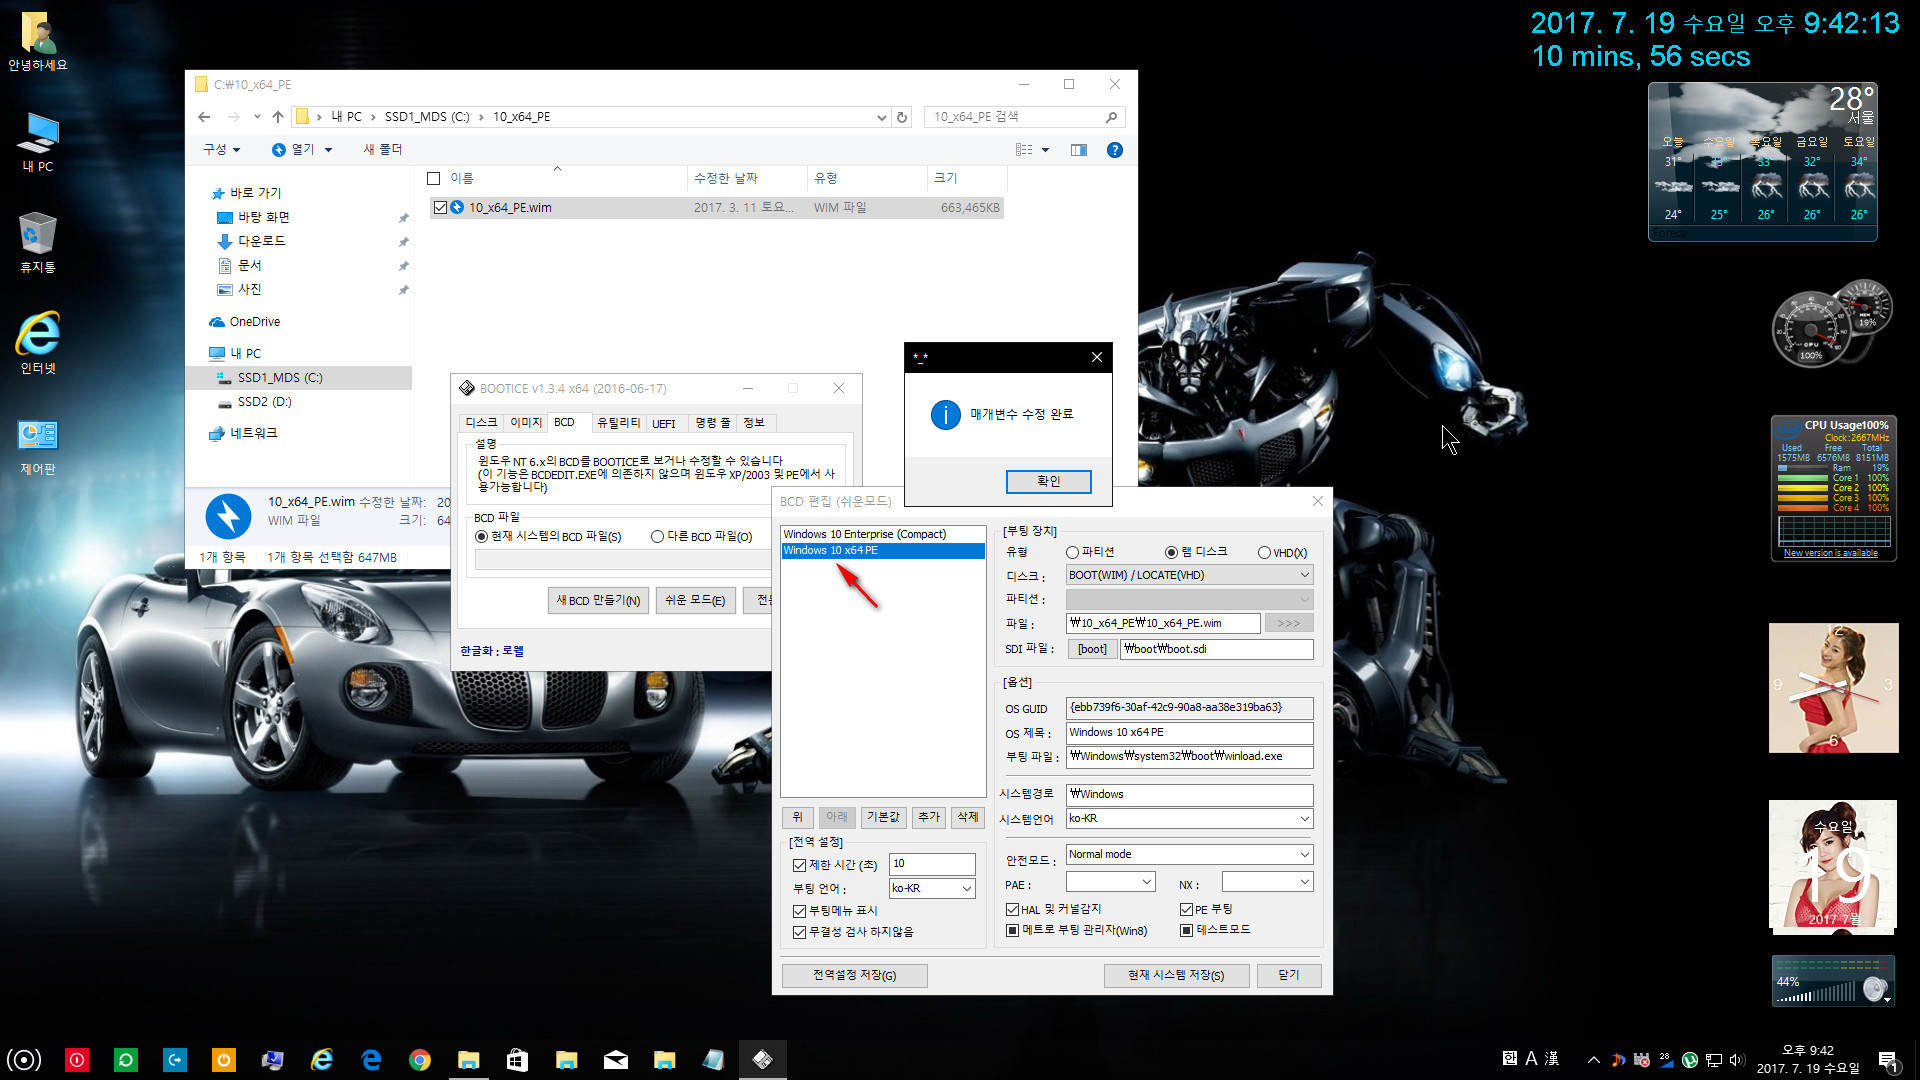The height and width of the screenshot is (1080, 1920).
Task: Open the 인터넷 Internet Explorer desktop icon
Action: (x=38, y=343)
